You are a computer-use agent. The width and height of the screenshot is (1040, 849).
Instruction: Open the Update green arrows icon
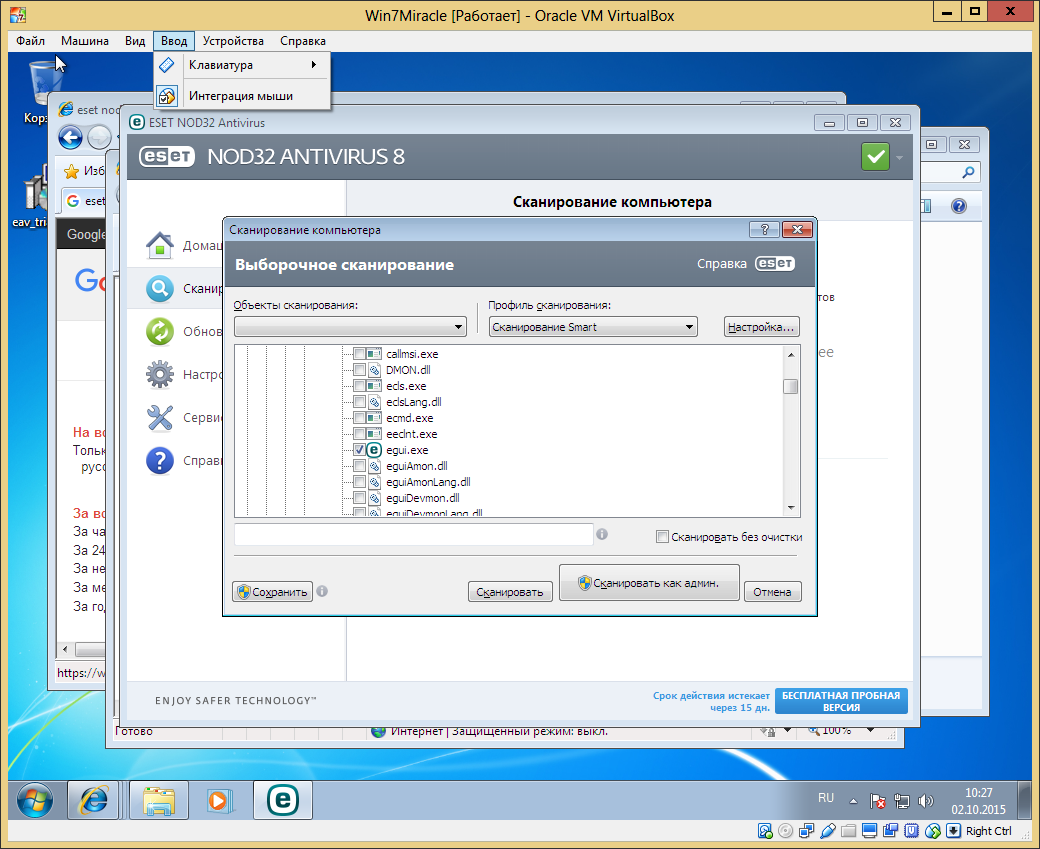[160, 332]
